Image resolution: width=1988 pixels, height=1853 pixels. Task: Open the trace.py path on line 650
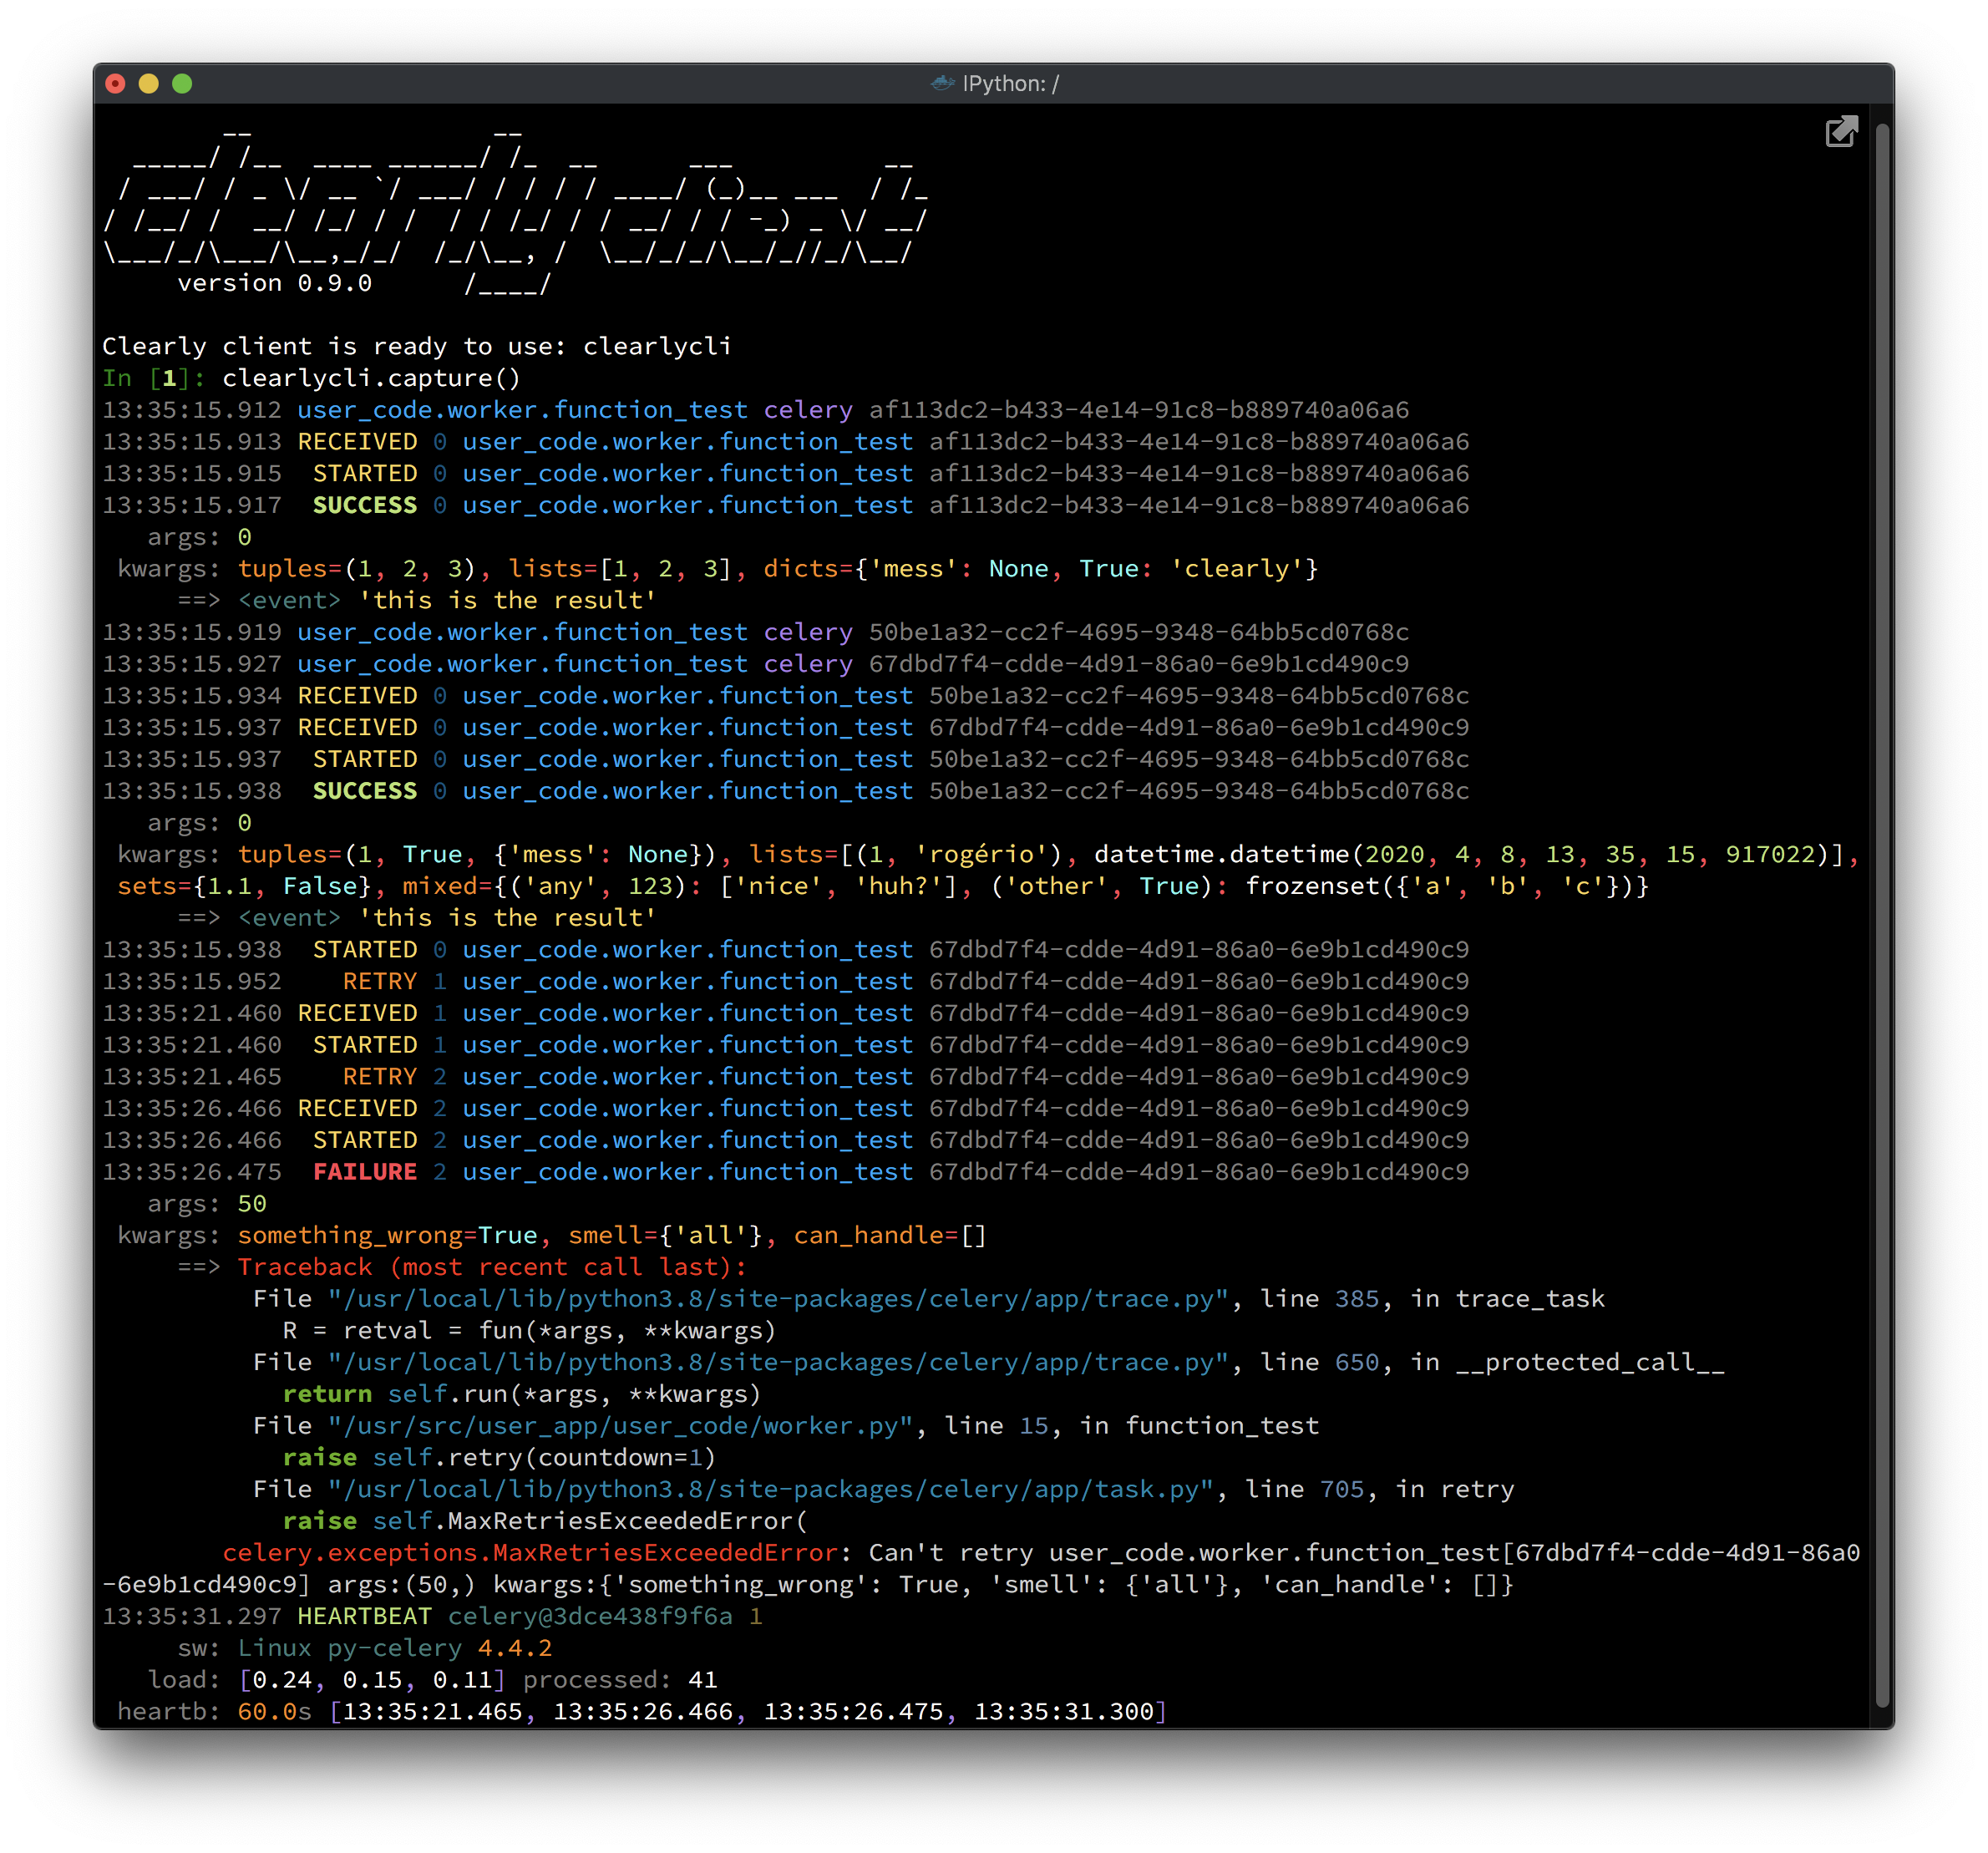pyautogui.click(x=778, y=1362)
